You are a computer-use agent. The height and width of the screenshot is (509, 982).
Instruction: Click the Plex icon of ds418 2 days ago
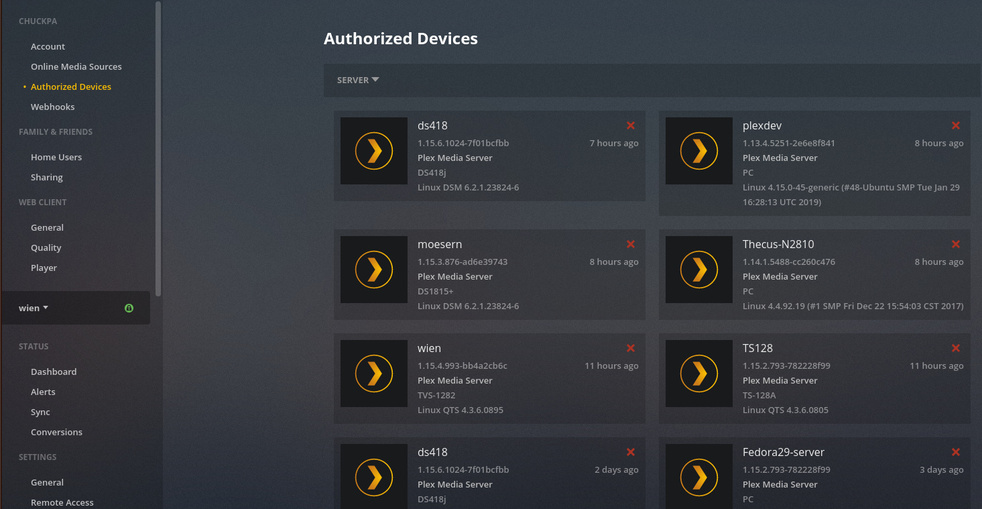(374, 476)
